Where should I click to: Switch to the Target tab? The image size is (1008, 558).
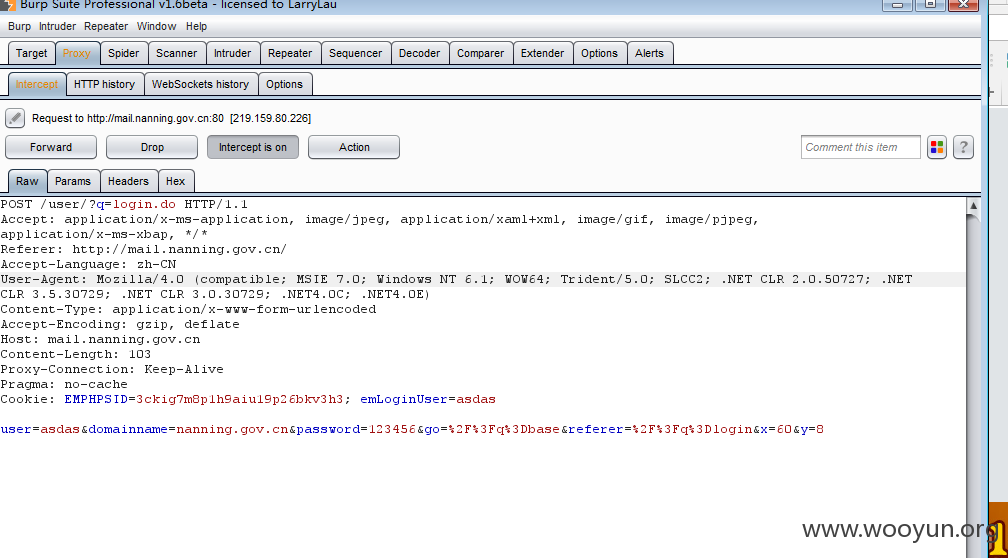32,53
